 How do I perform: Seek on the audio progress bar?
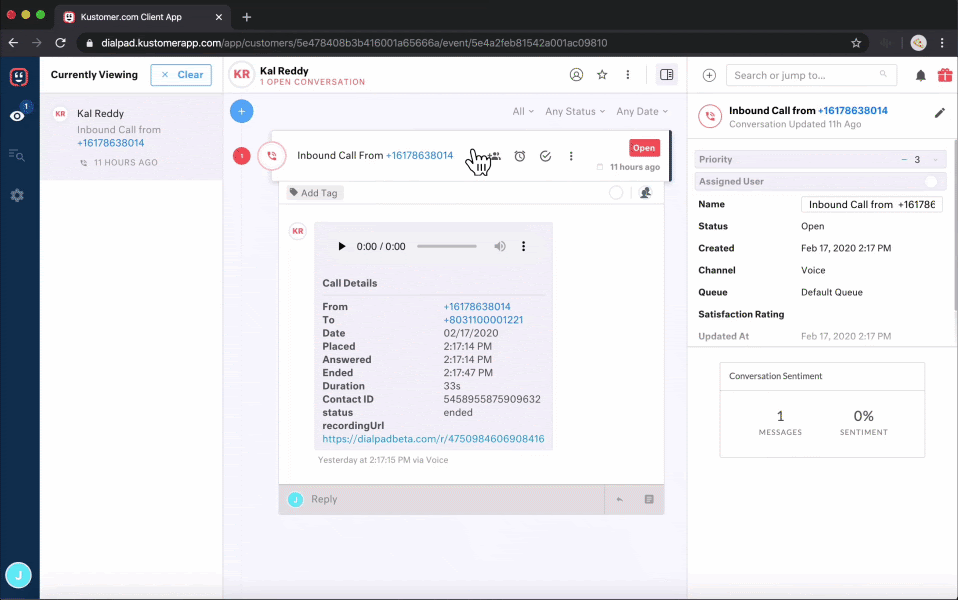(x=447, y=246)
